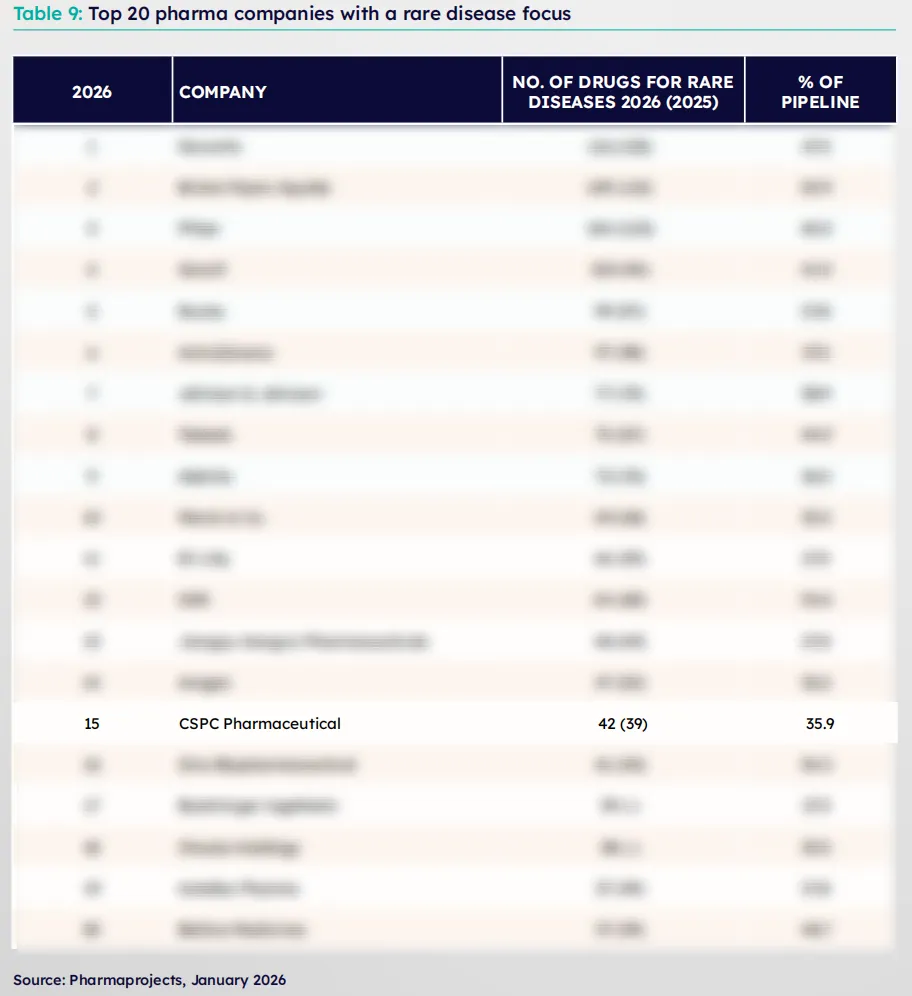The width and height of the screenshot is (912, 996).
Task: Select the "COMPANY" column header
Action: (223, 92)
